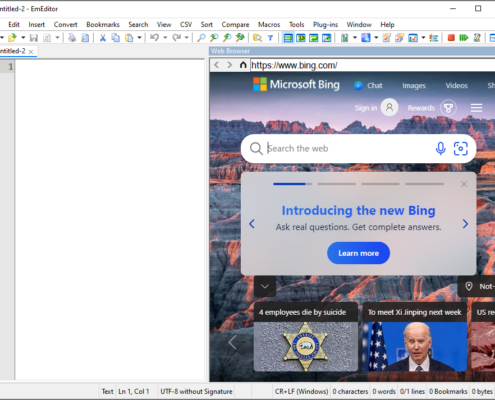Toggle Wrap by Window mode
This screenshot has height=400, width=495.
click(314, 38)
